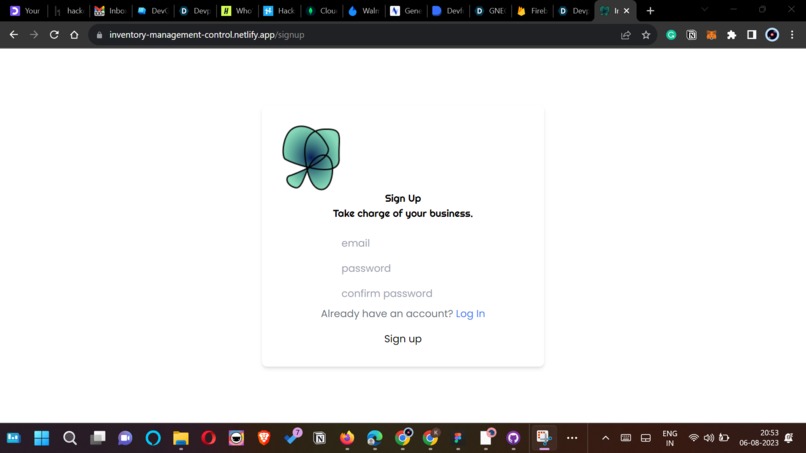Switch to the 'Your' tab

pos(25,11)
